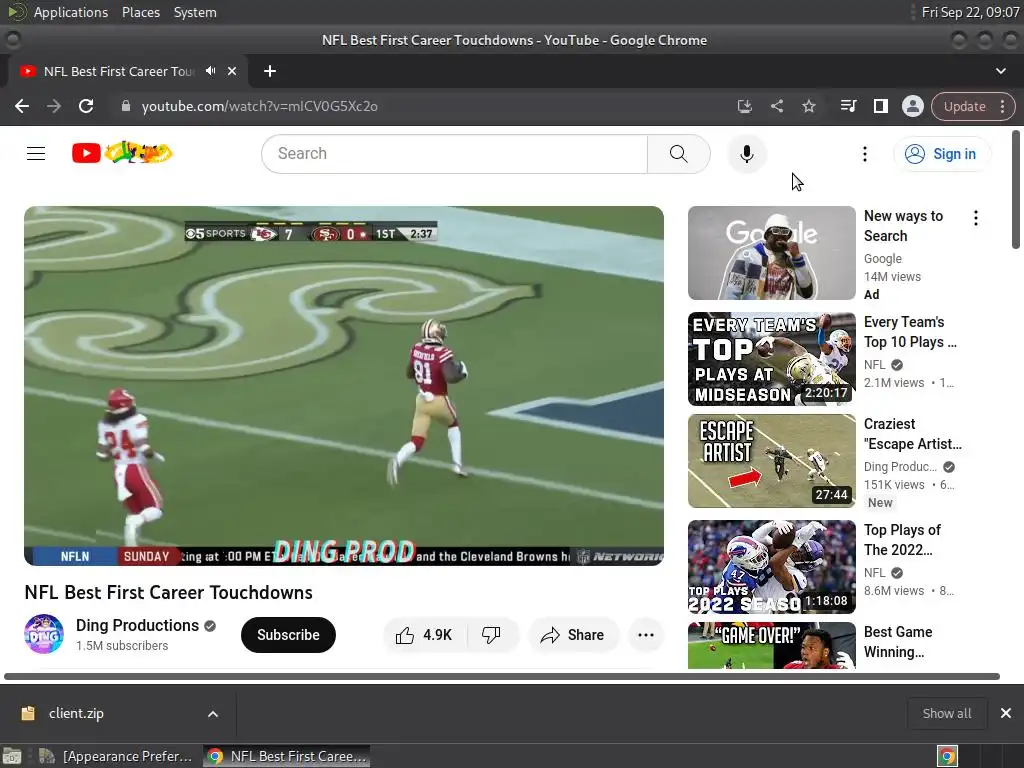Go to YouTube home via logo
Screen dimensions: 1024x768
click(122, 153)
